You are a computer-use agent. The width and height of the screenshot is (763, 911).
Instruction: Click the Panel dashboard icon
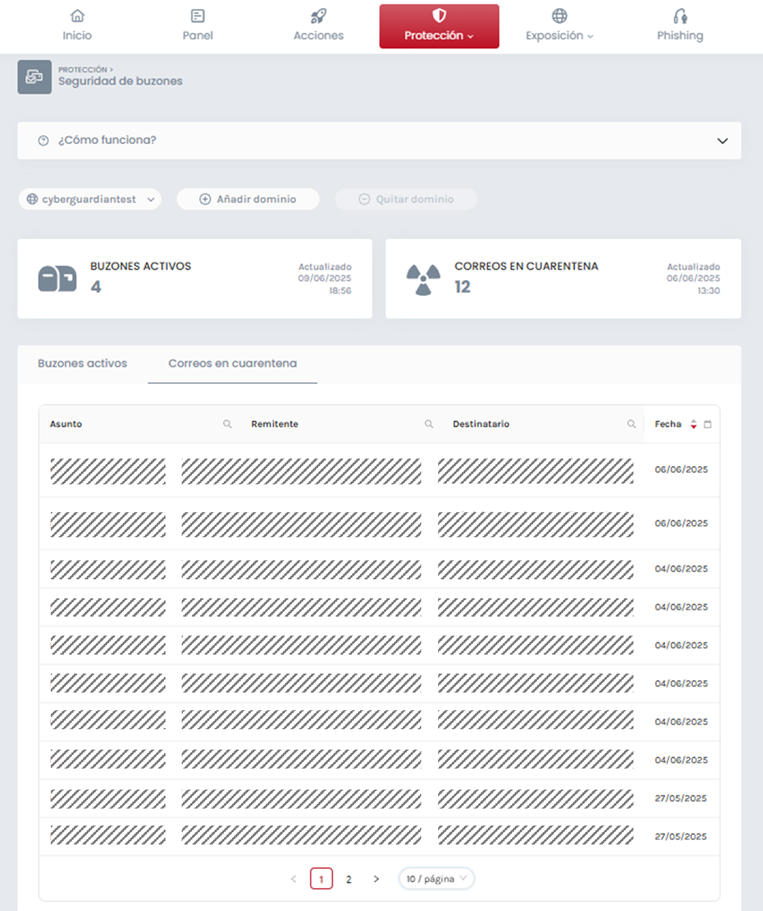coord(197,16)
